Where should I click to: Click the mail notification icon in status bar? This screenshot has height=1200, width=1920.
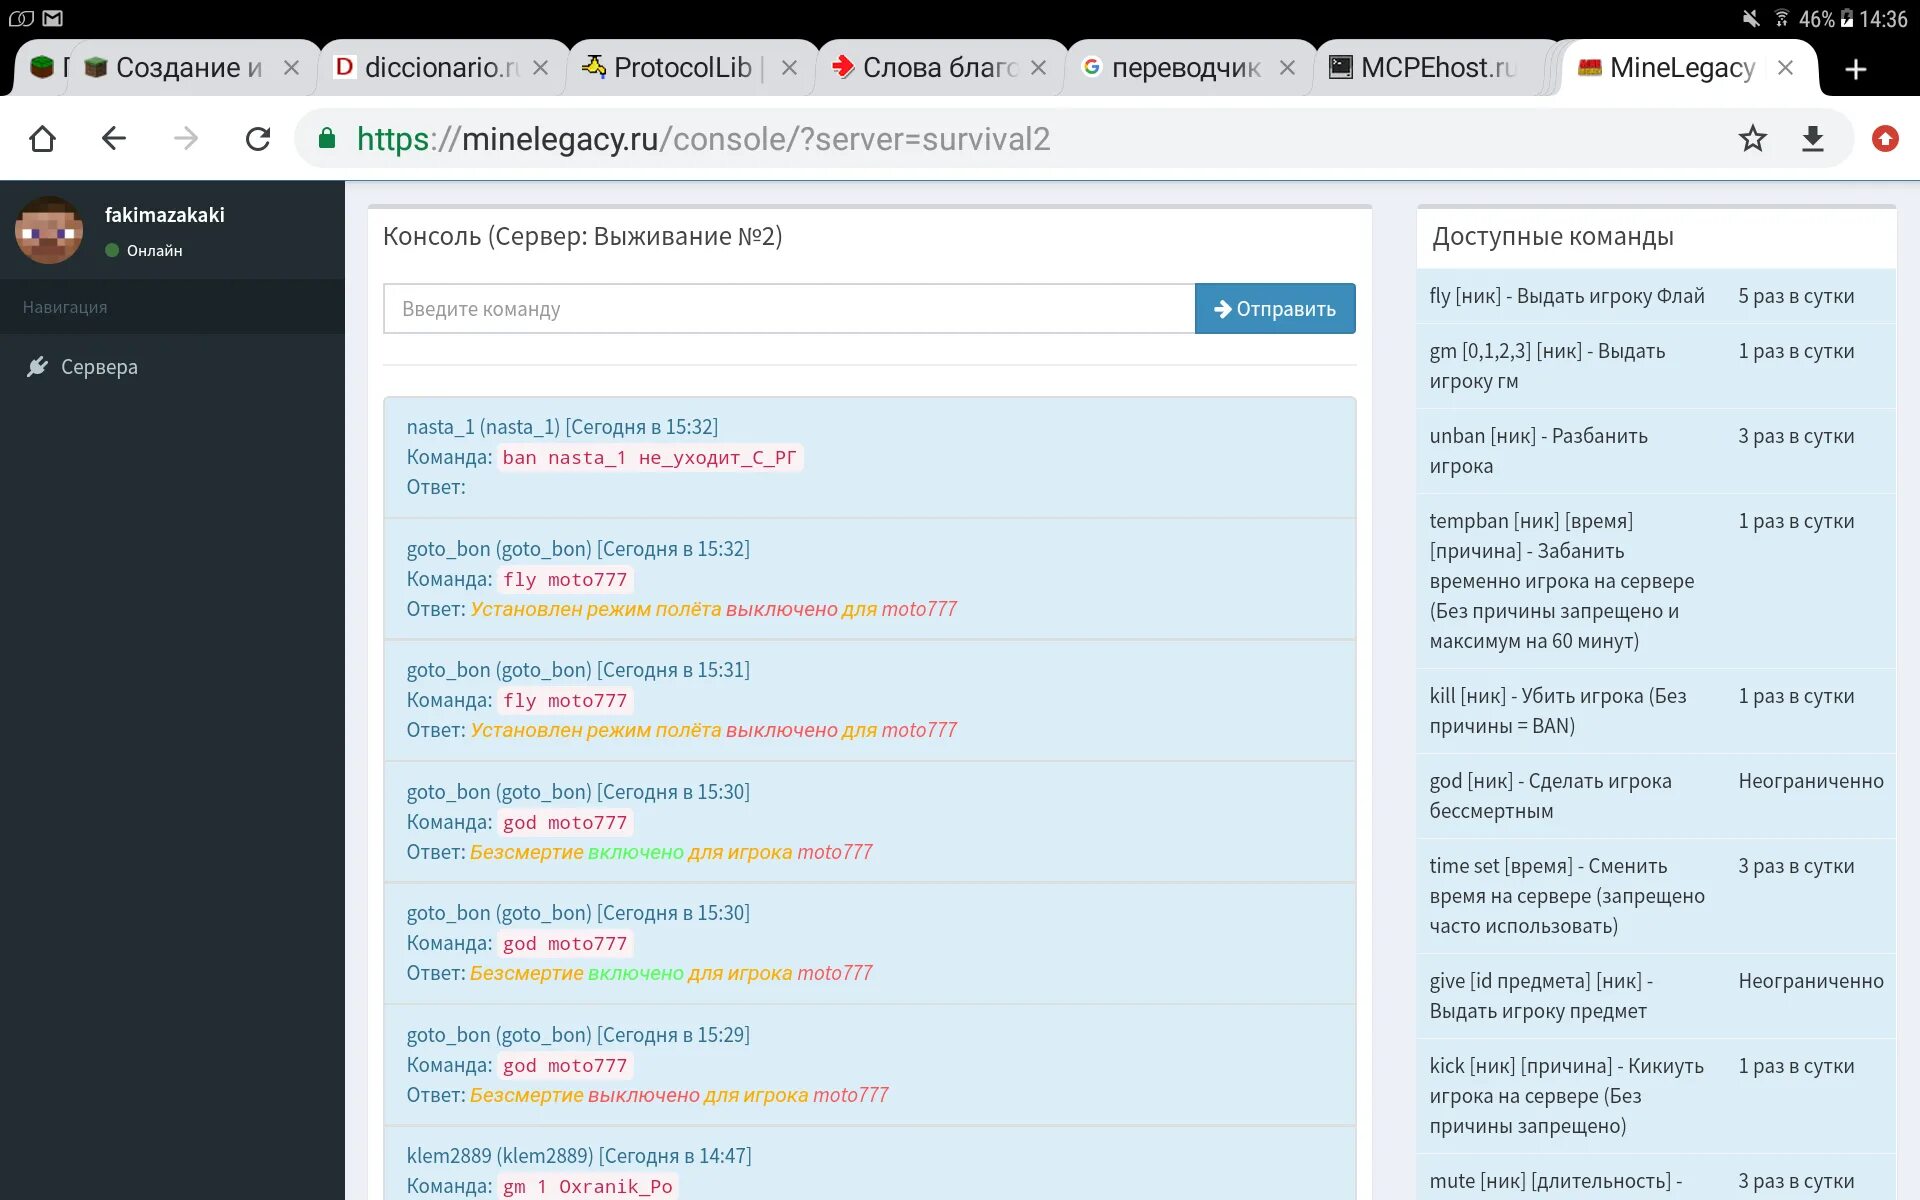tap(53, 18)
